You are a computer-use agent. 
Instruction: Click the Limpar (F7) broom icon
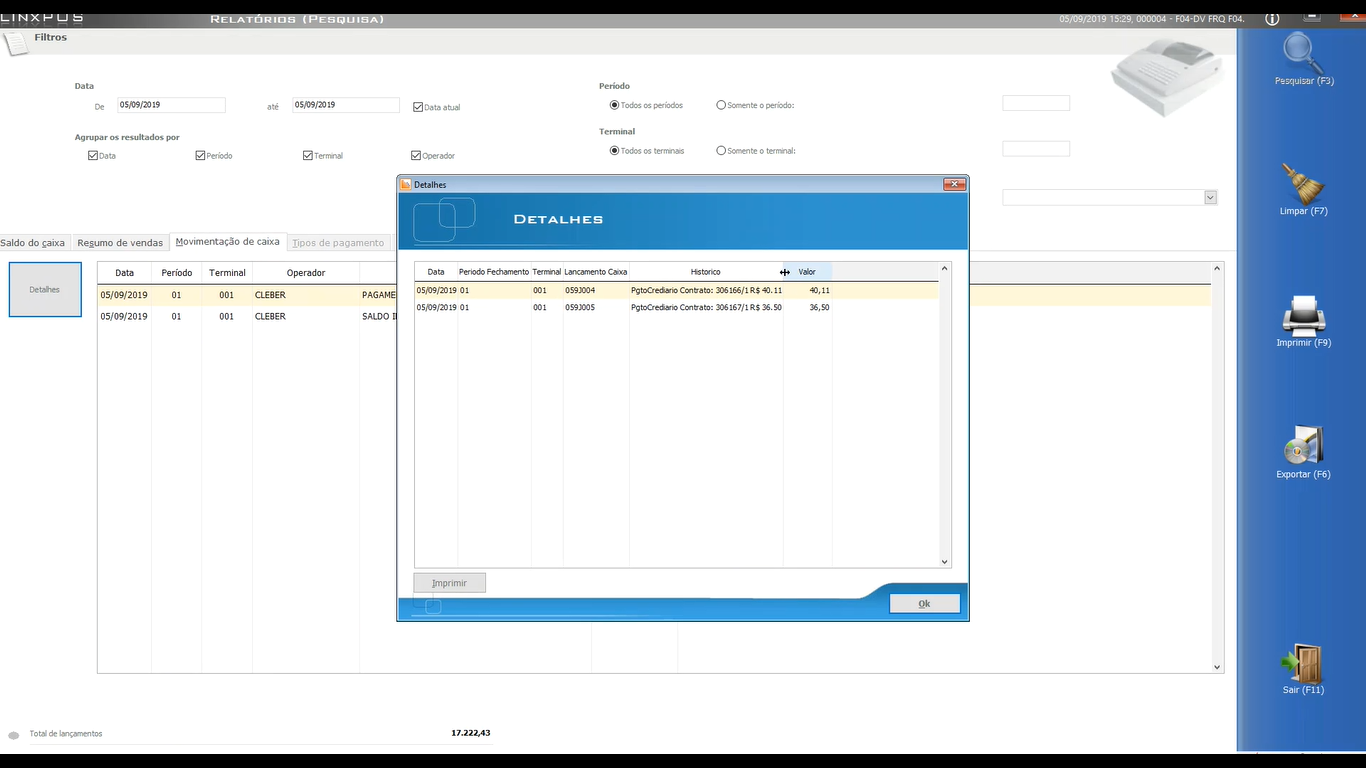click(x=1303, y=183)
